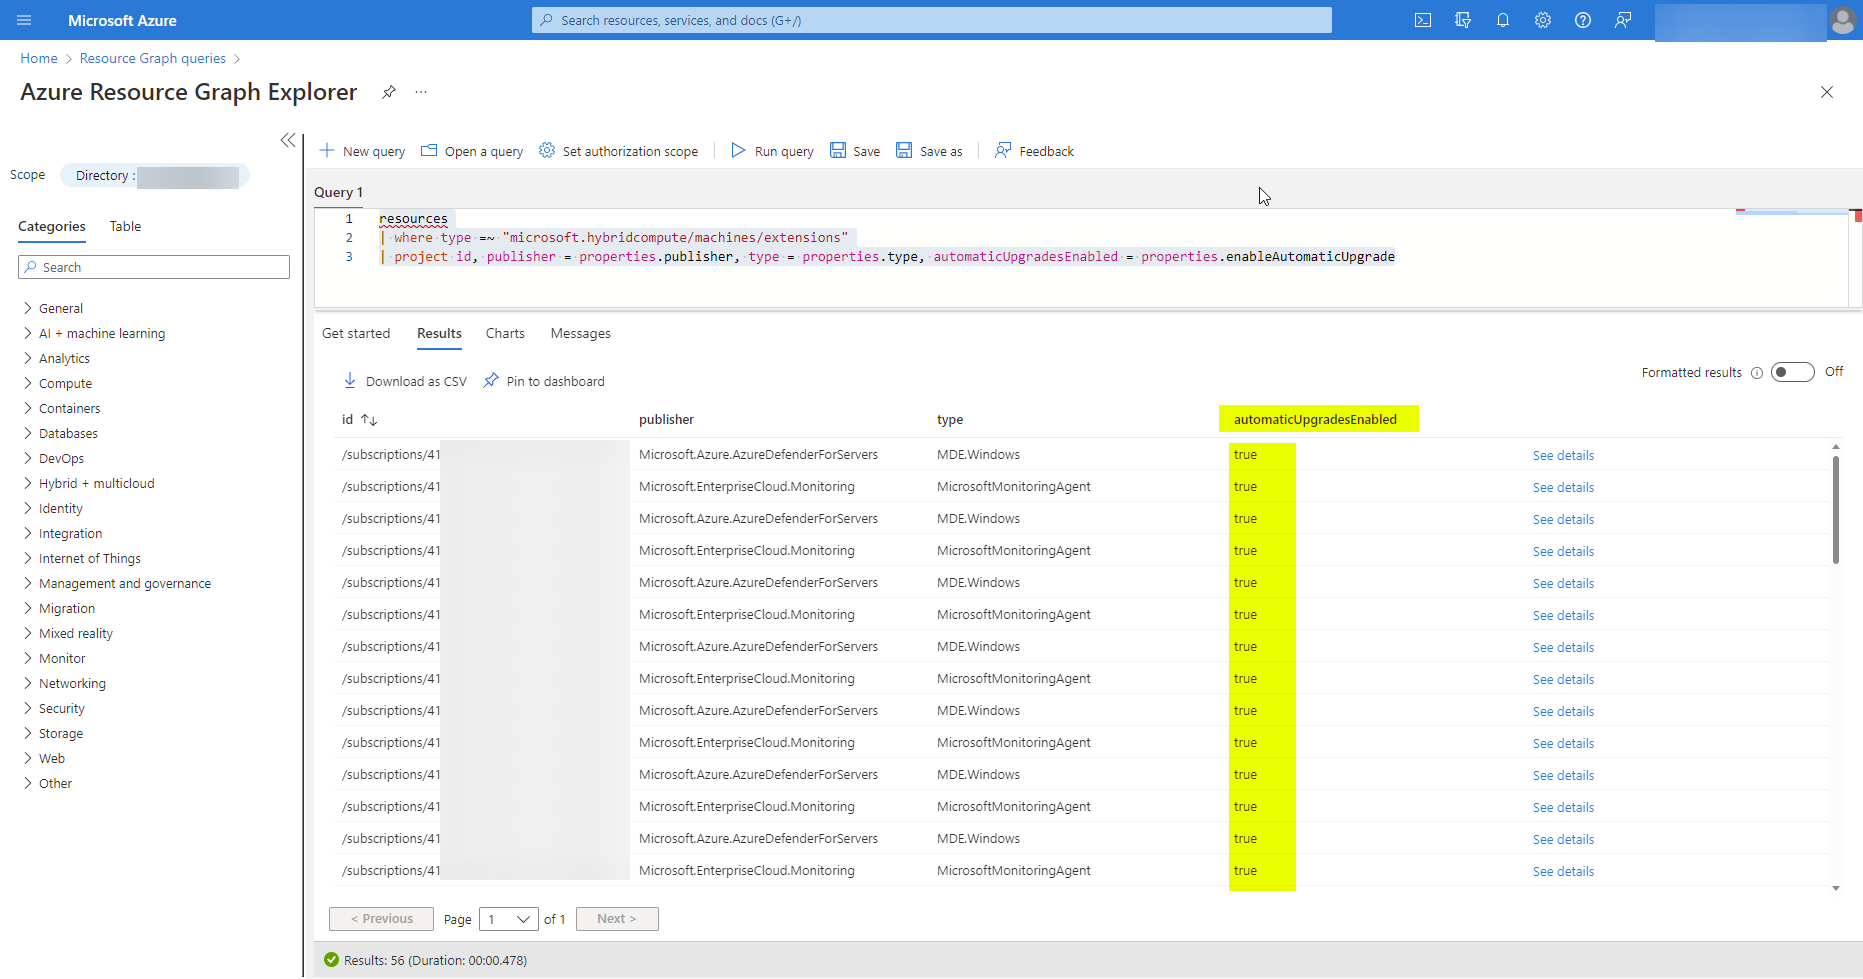1863x979 pixels.
Task: Click the Save toolbar button
Action: (855, 151)
